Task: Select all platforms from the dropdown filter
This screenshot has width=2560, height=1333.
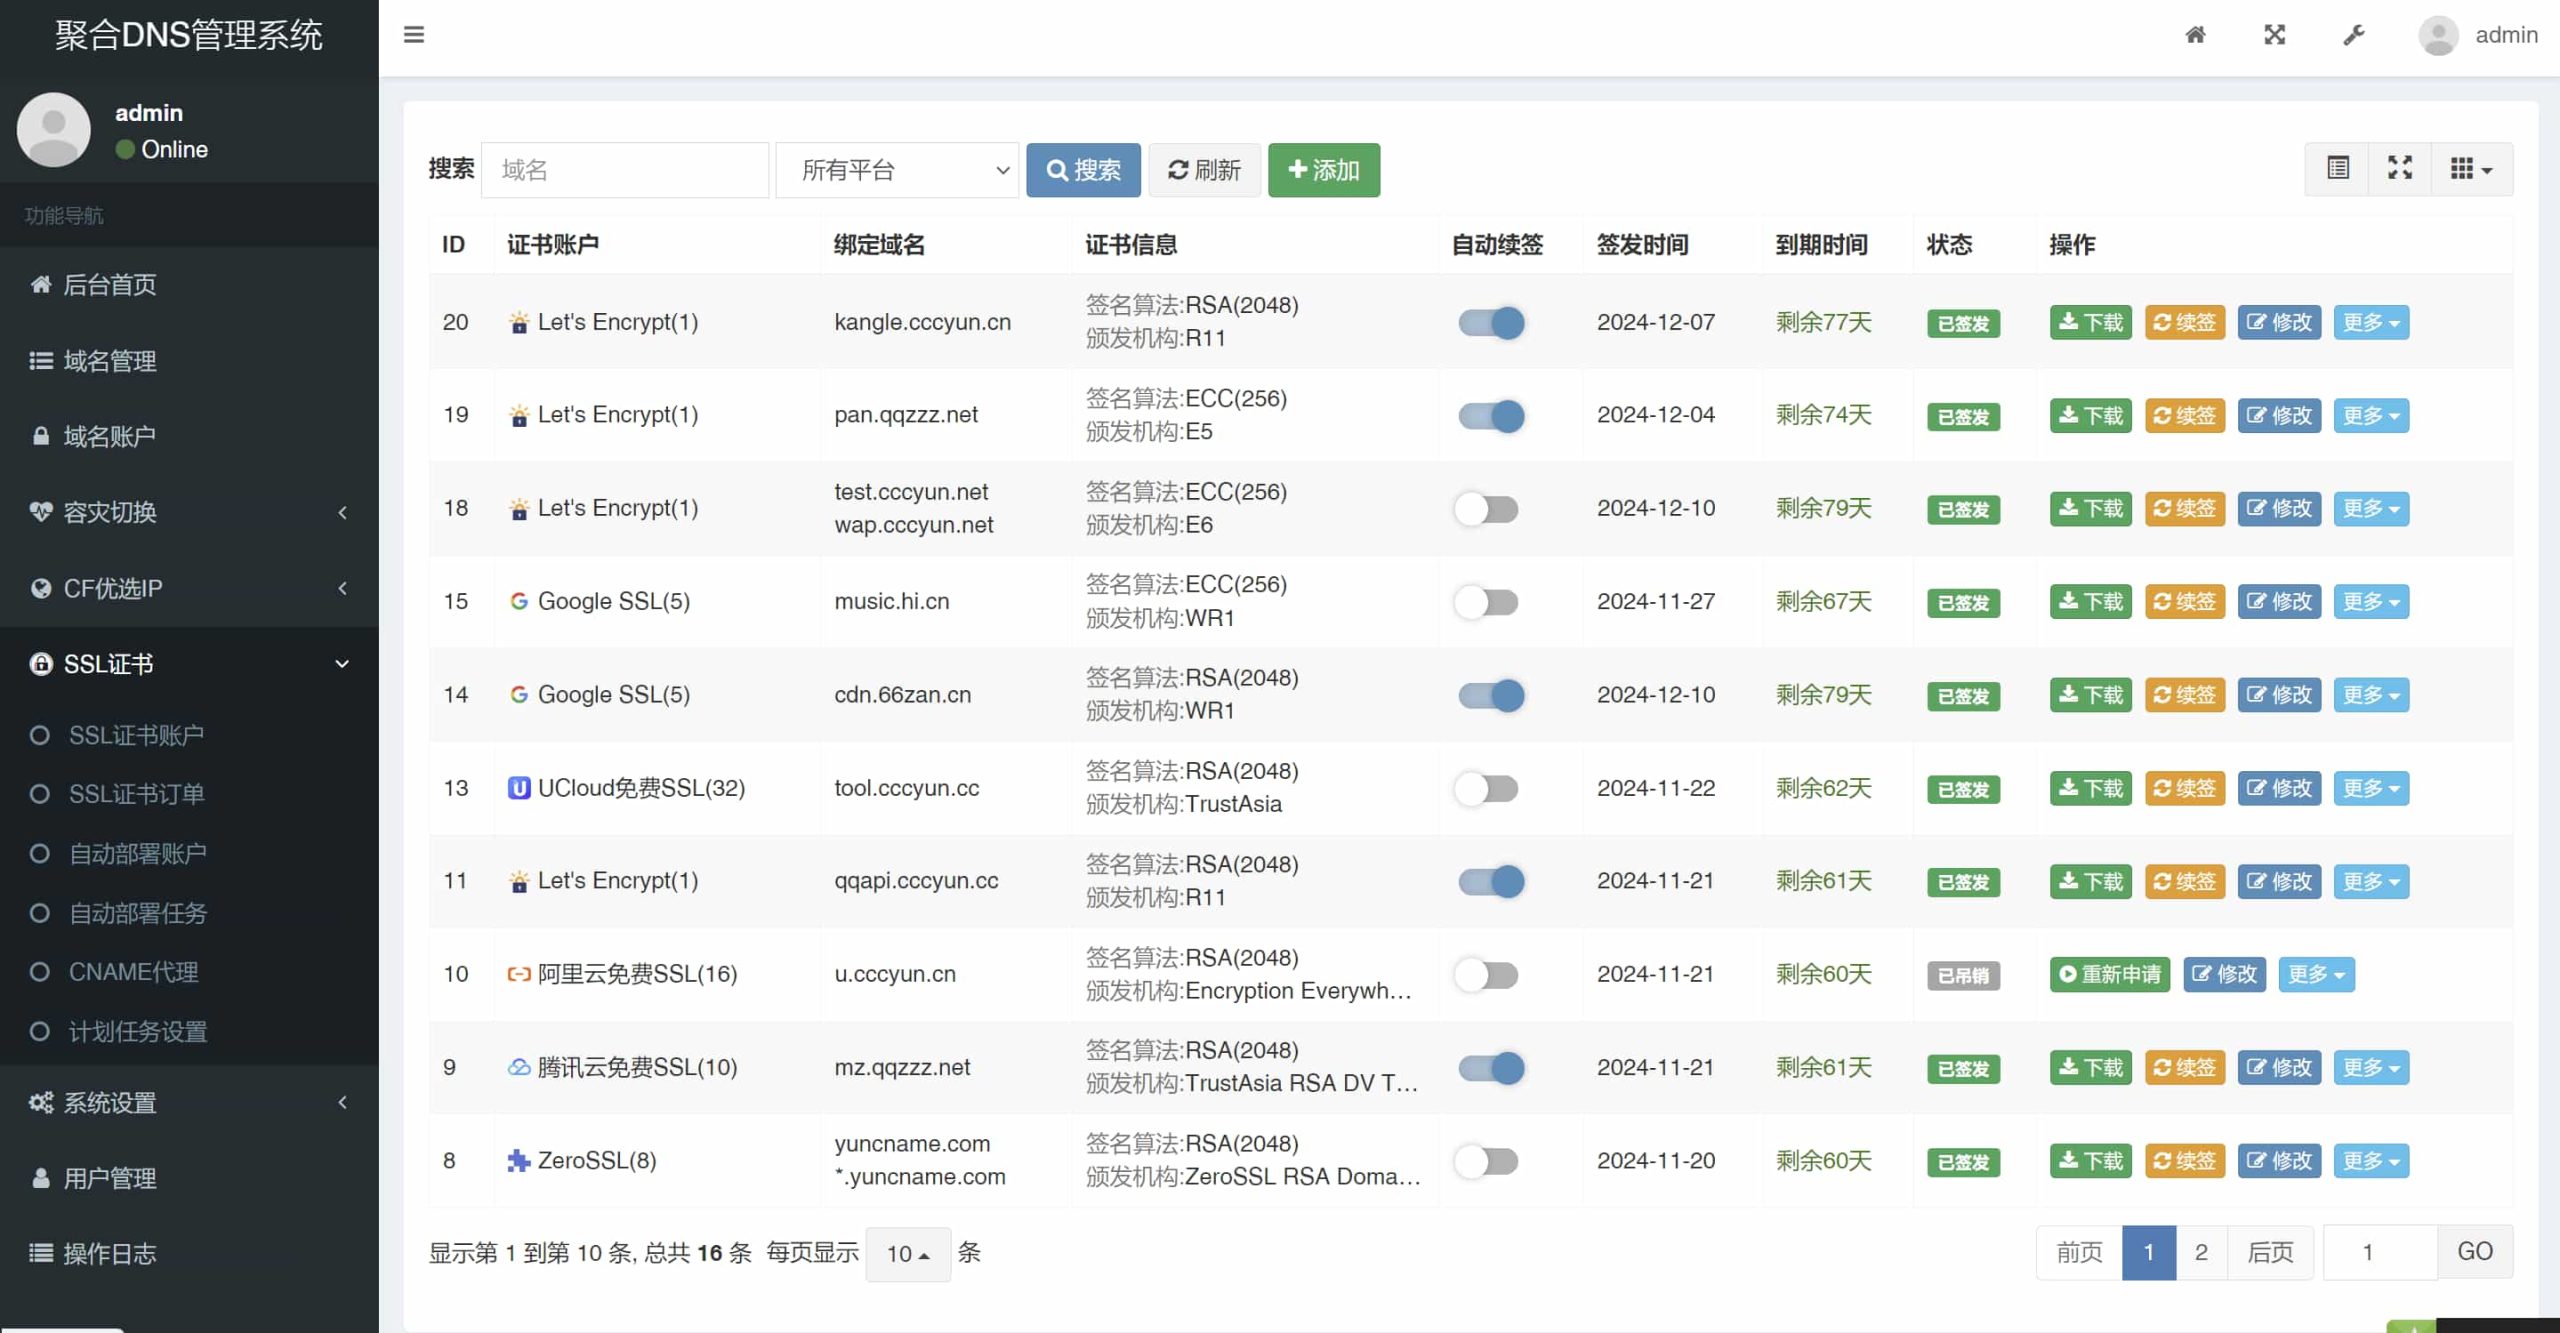Action: pyautogui.click(x=897, y=169)
